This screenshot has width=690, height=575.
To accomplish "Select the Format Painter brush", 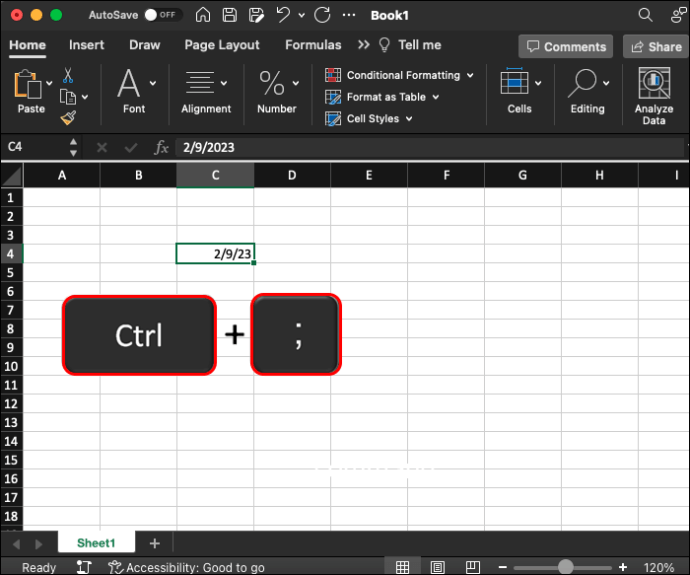I will coord(68,117).
